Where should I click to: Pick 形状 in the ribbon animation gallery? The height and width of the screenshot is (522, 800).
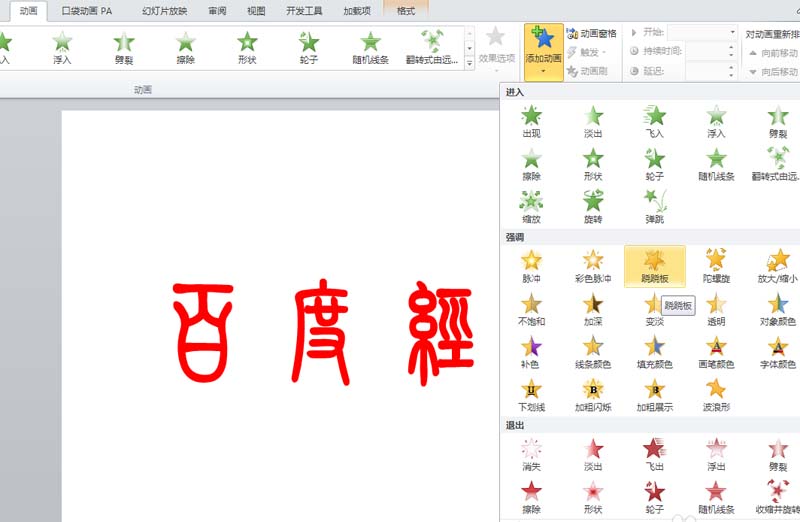247,48
